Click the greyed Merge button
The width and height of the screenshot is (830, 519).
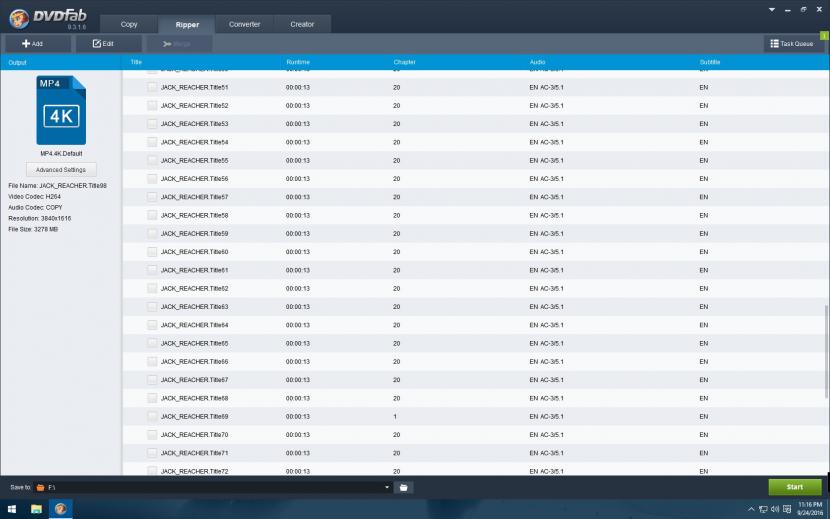(179, 43)
